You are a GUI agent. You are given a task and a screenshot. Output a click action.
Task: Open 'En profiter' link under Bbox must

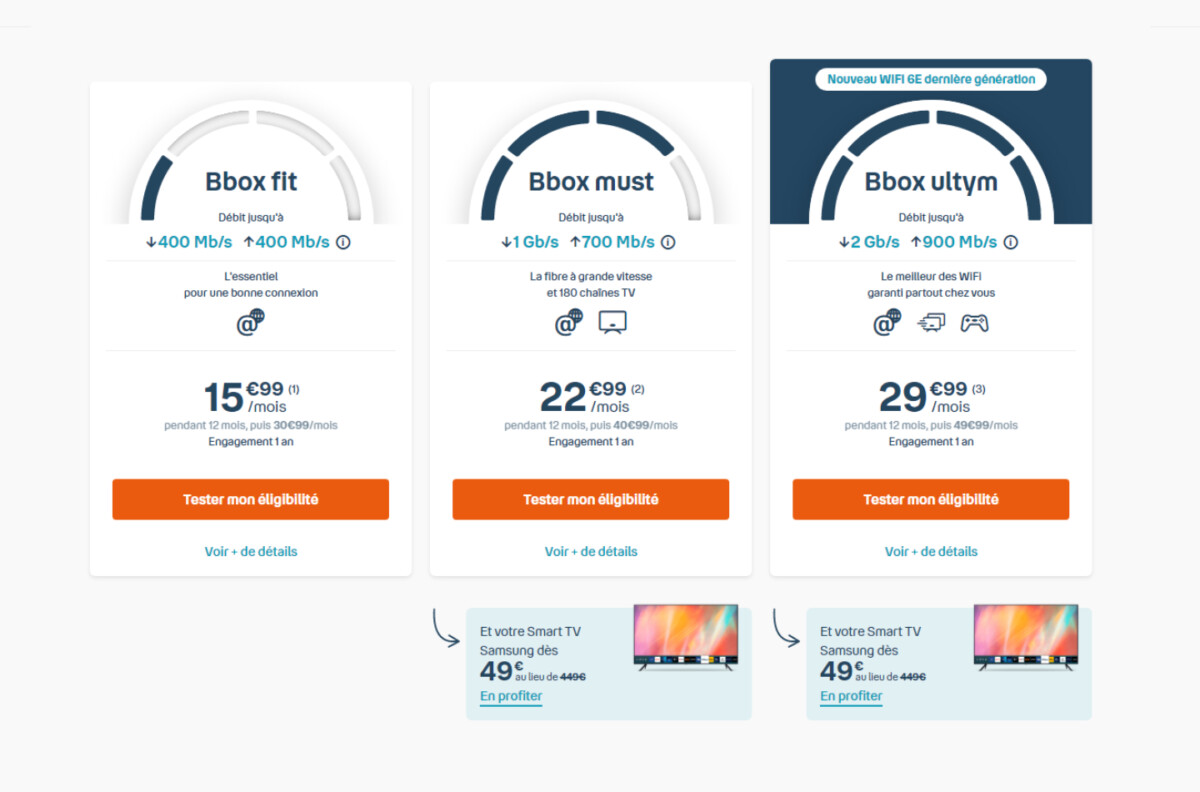click(x=511, y=696)
